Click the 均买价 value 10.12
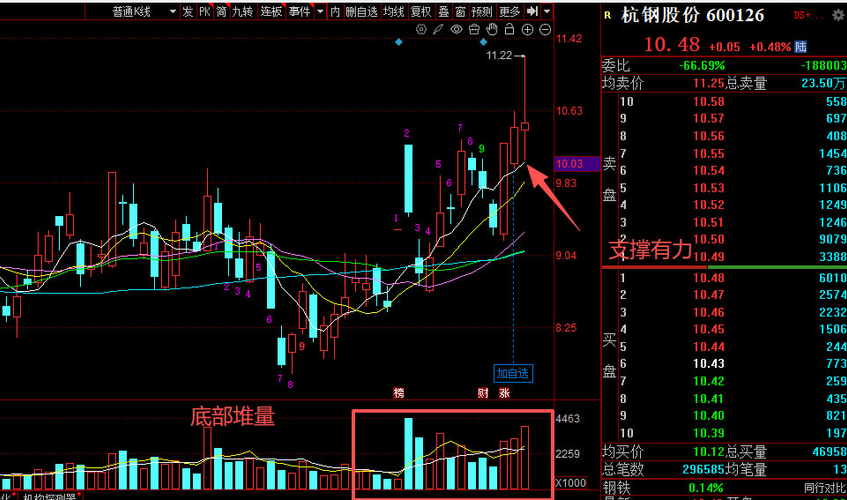Screen dimensions: 847x500 click(x=709, y=451)
